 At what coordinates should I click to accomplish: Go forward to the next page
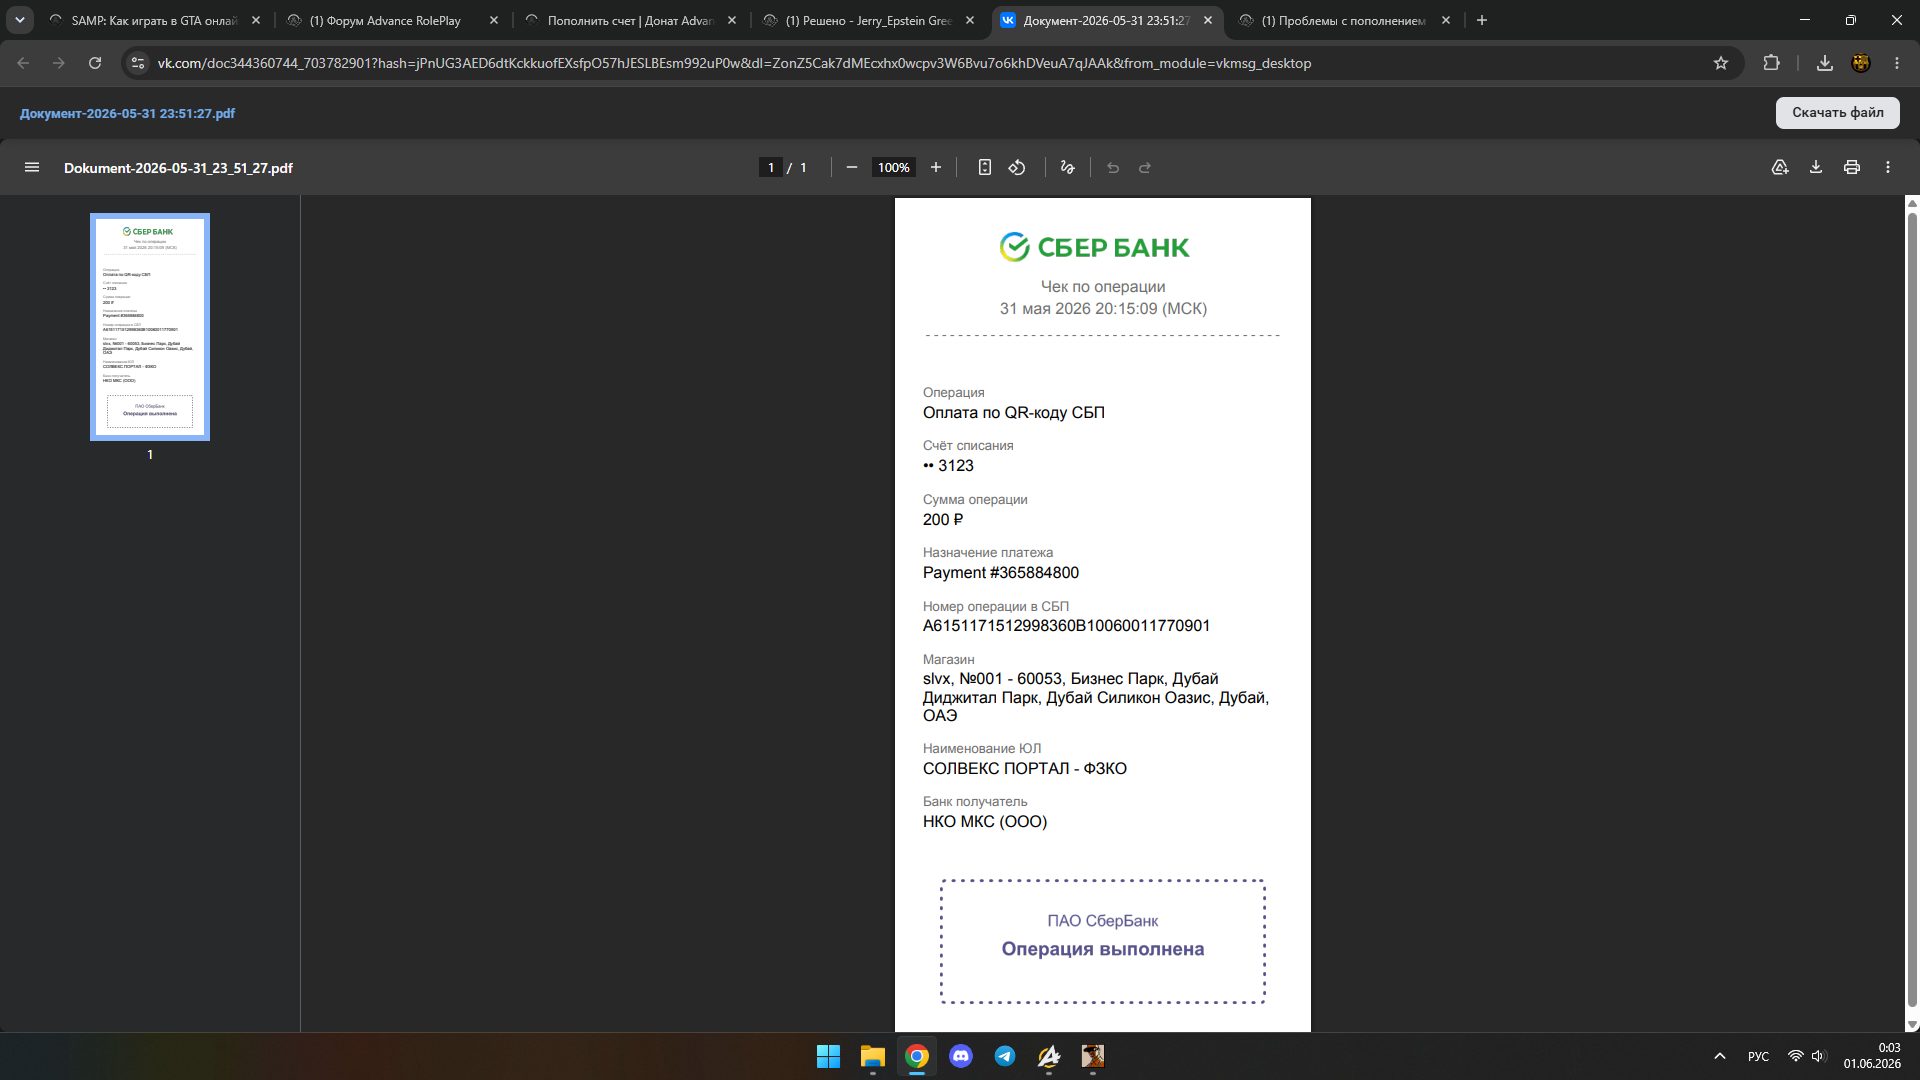59,63
